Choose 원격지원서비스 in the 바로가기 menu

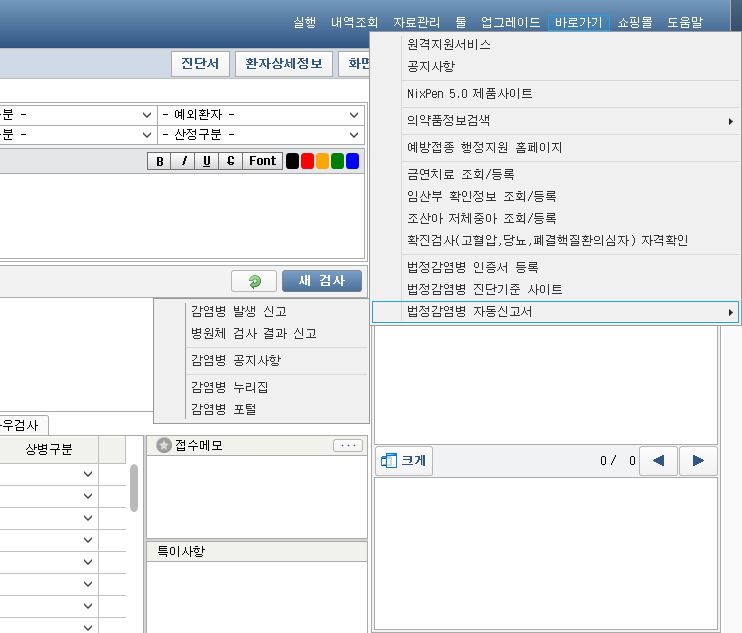449,45
